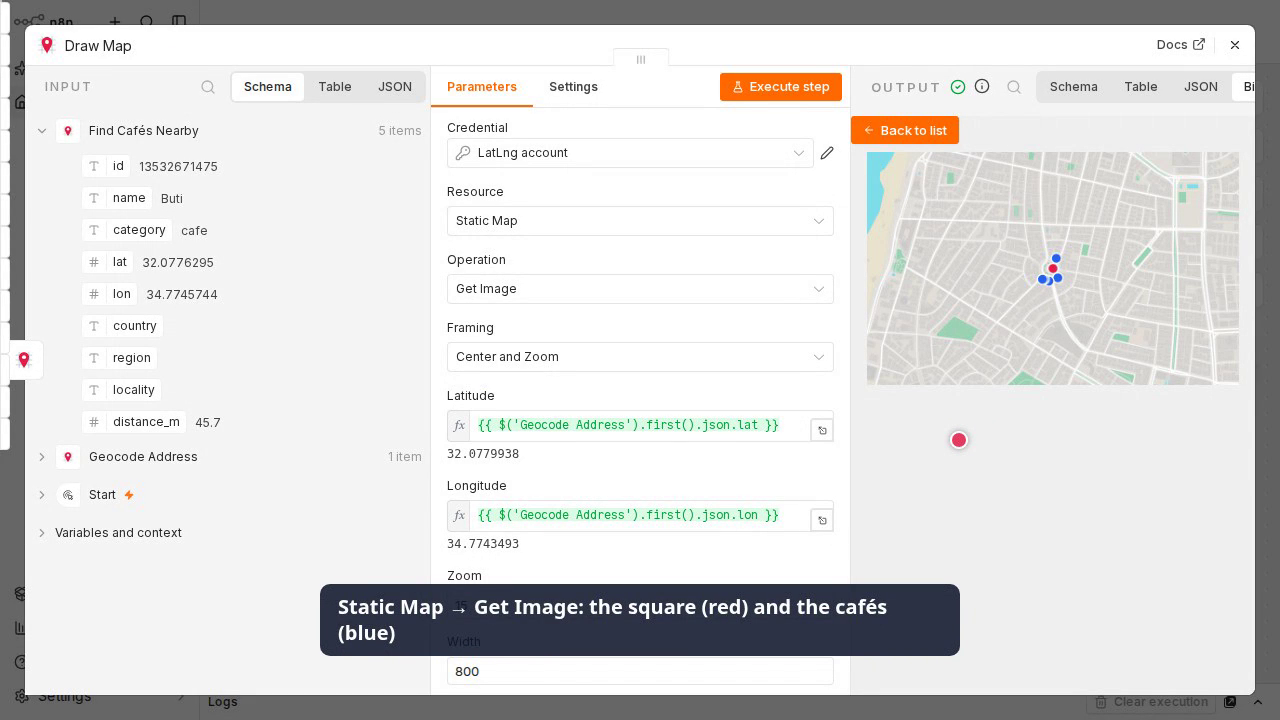Viewport: 1280px width, 720px height.
Task: Select Table view in the INPUT panel
Action: [335, 87]
